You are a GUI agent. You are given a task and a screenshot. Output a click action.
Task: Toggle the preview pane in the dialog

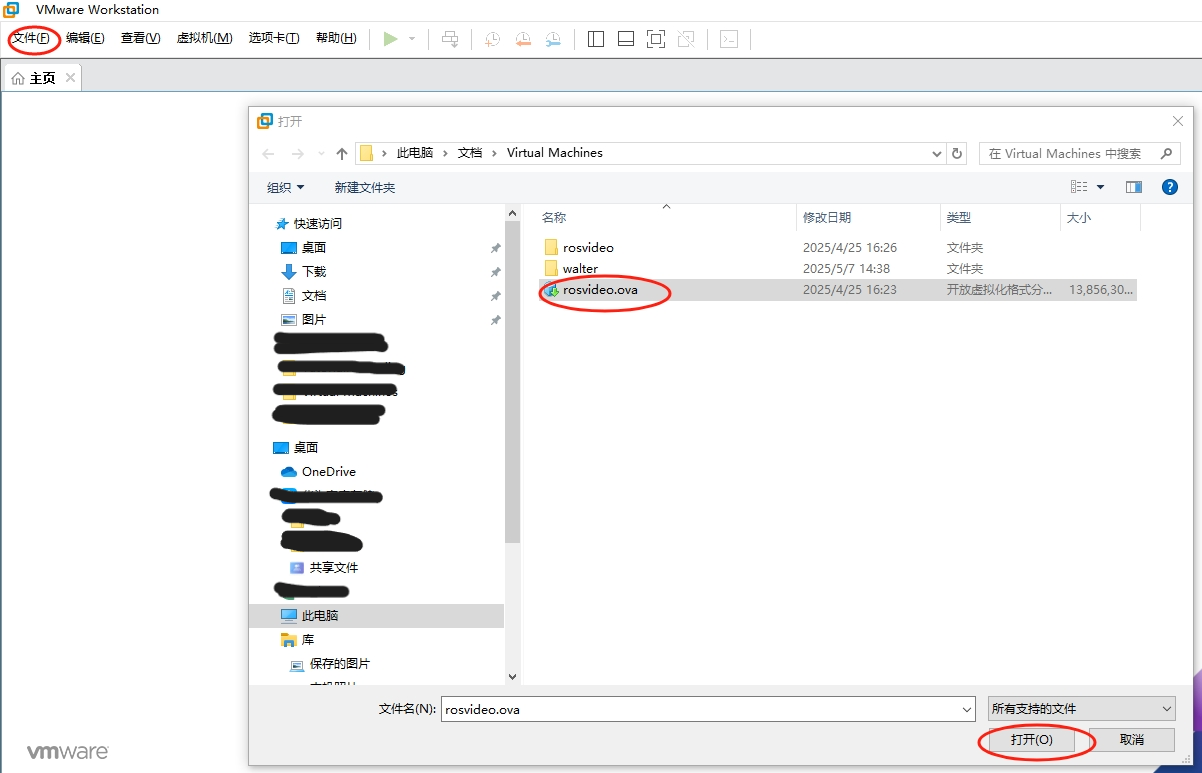pyautogui.click(x=1133, y=187)
